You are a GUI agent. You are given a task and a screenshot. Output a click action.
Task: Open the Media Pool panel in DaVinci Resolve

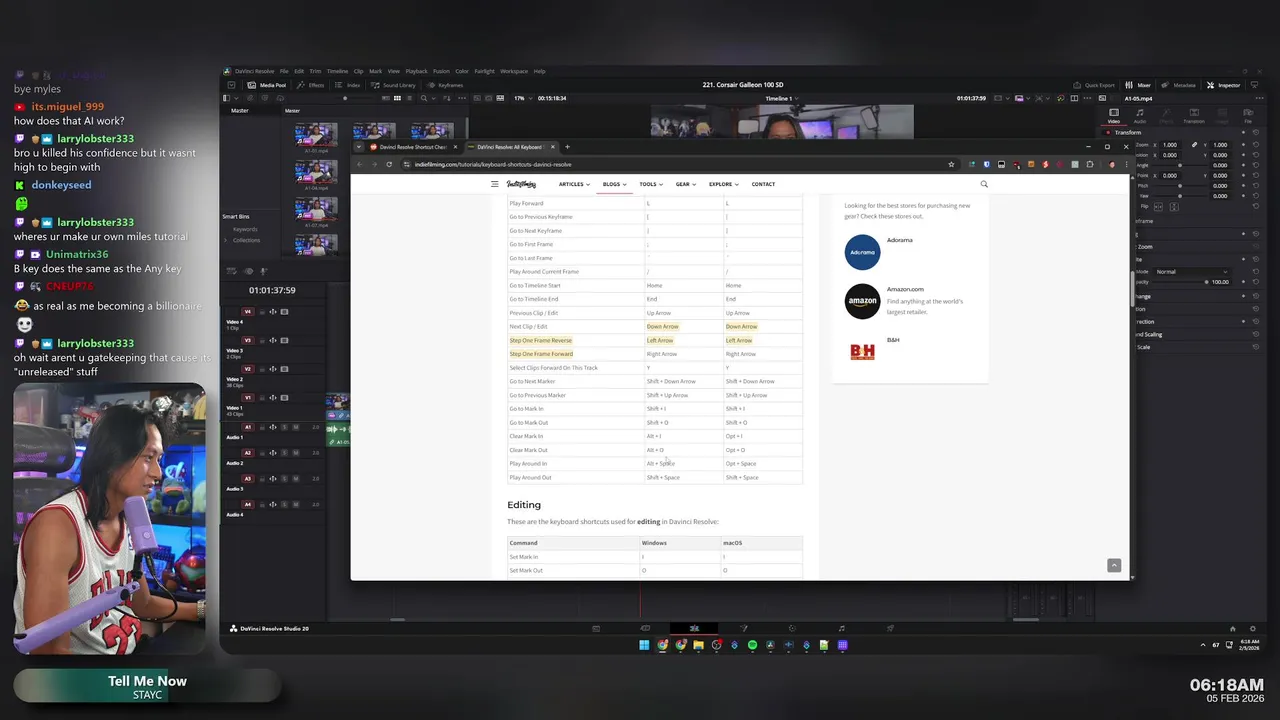267,85
